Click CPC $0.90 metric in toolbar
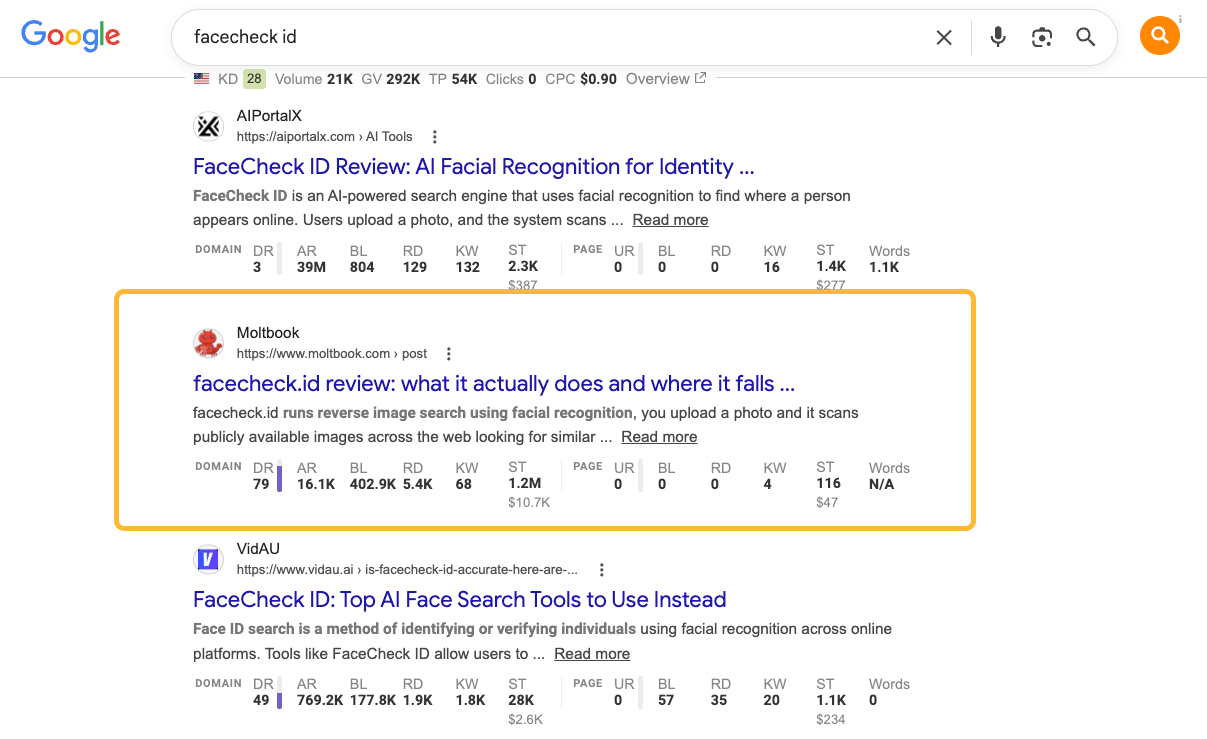1207x739 pixels. point(581,79)
